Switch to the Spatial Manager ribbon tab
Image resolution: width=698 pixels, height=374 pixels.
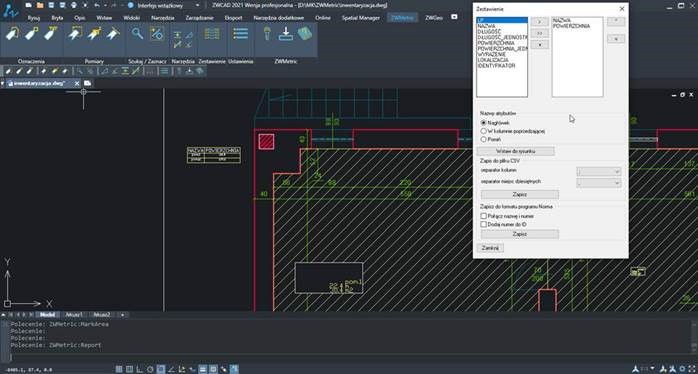361,18
